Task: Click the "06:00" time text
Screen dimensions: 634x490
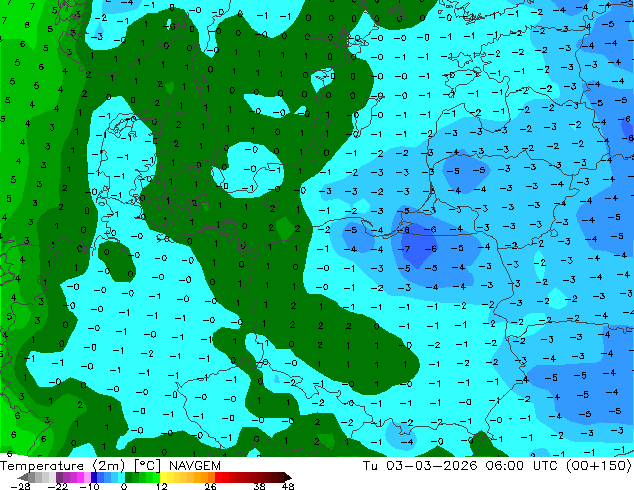Action: (x=505, y=466)
